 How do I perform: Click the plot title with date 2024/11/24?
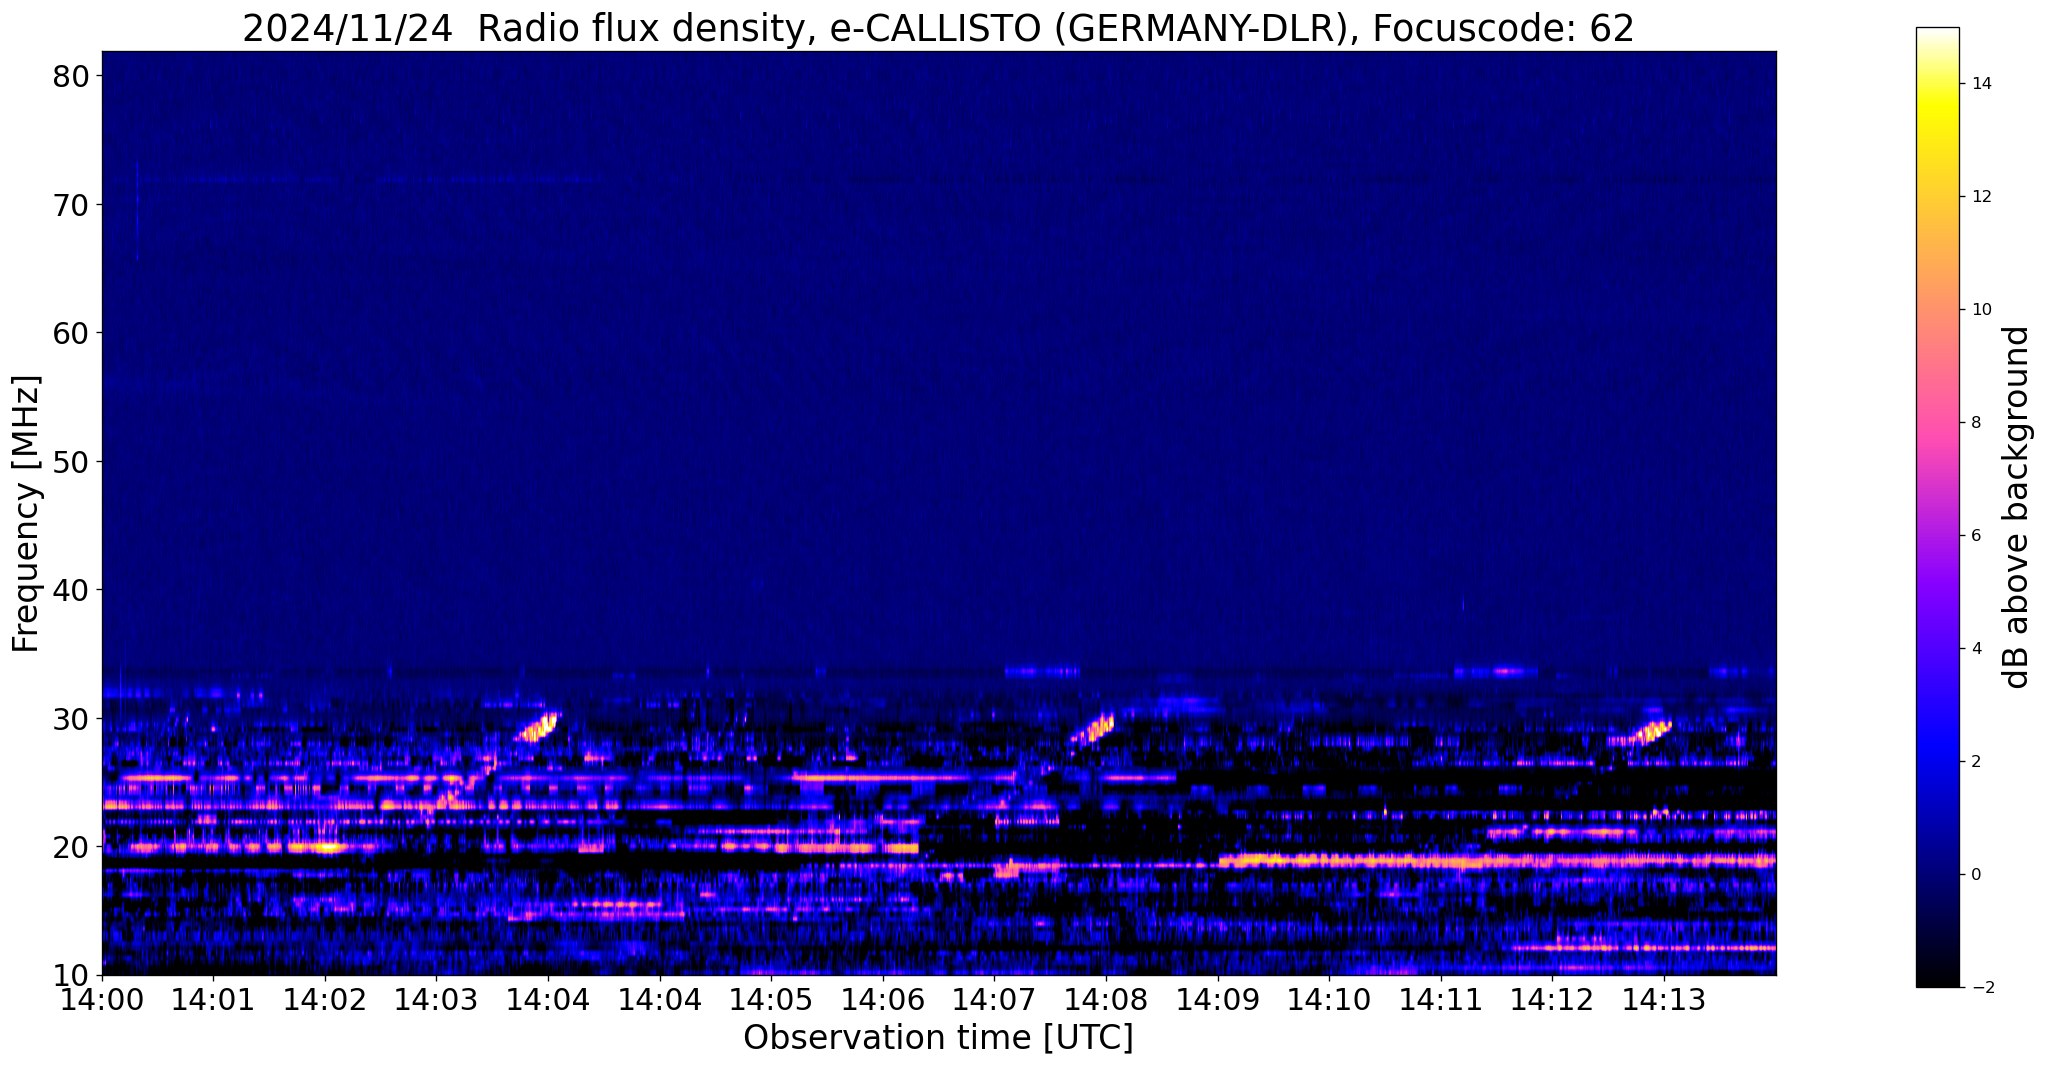click(938, 27)
